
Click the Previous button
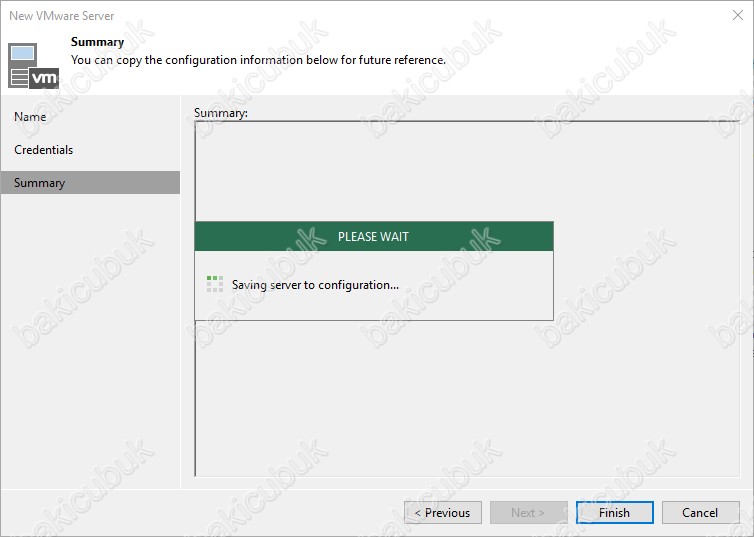pos(442,512)
